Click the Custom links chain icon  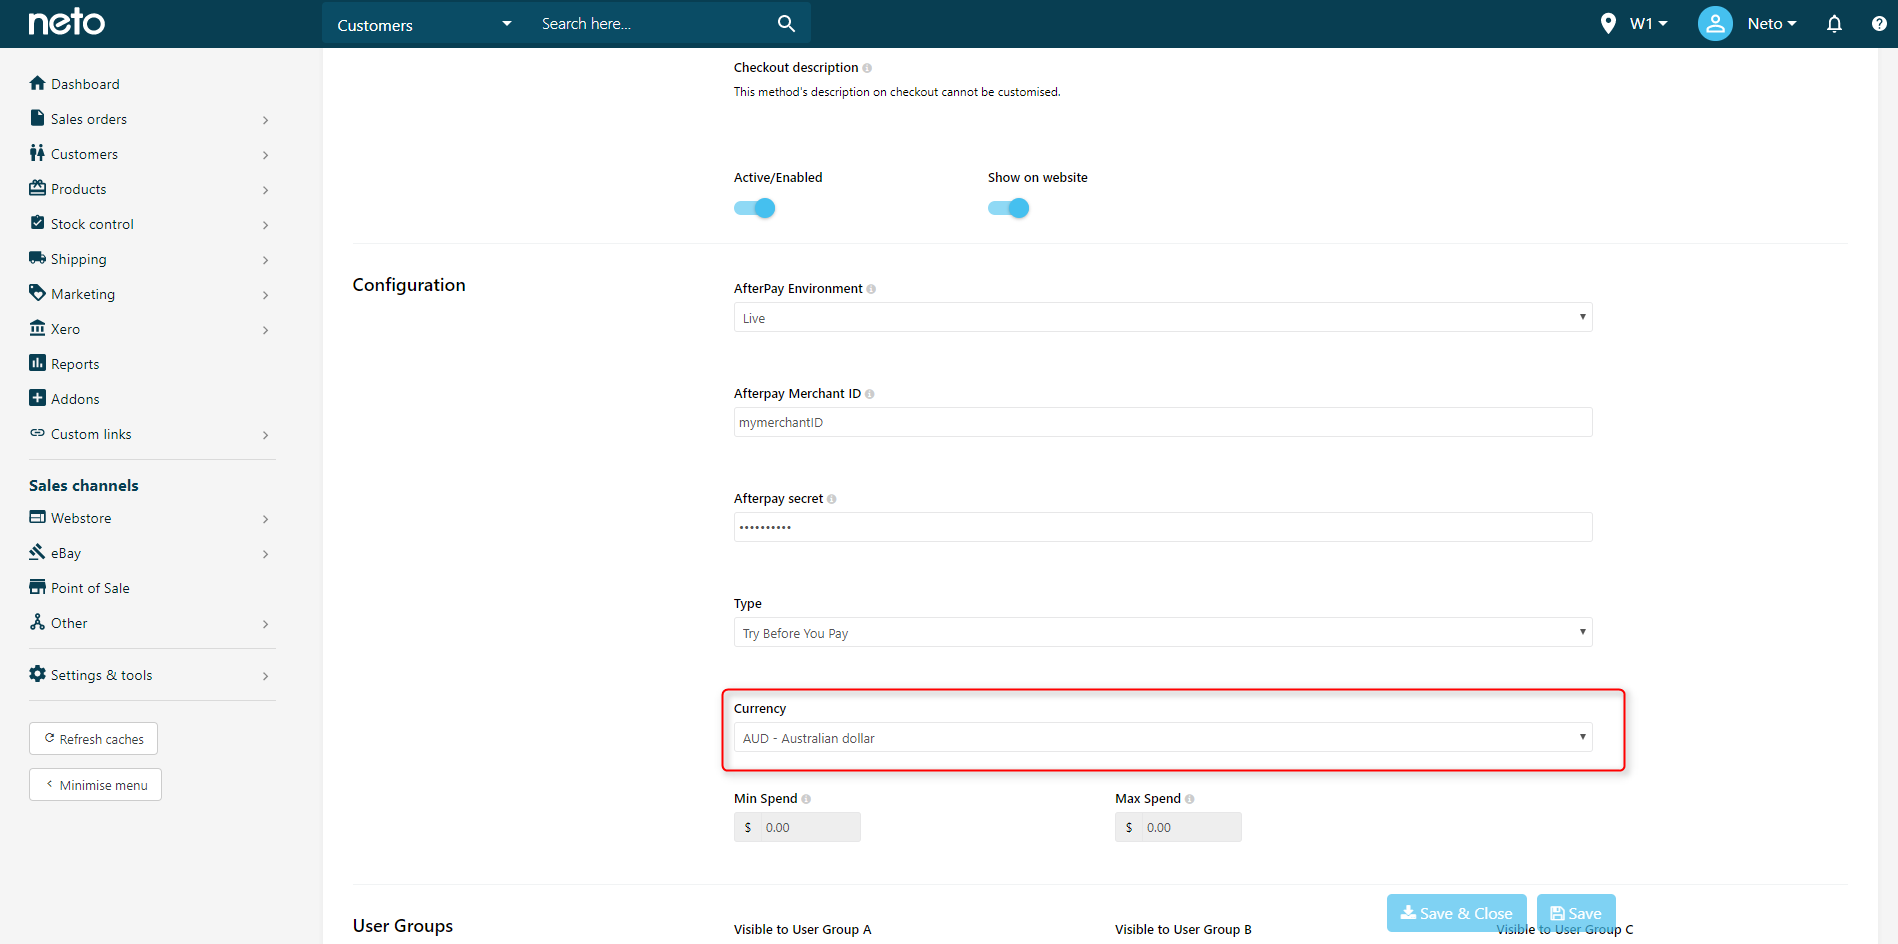tap(37, 433)
